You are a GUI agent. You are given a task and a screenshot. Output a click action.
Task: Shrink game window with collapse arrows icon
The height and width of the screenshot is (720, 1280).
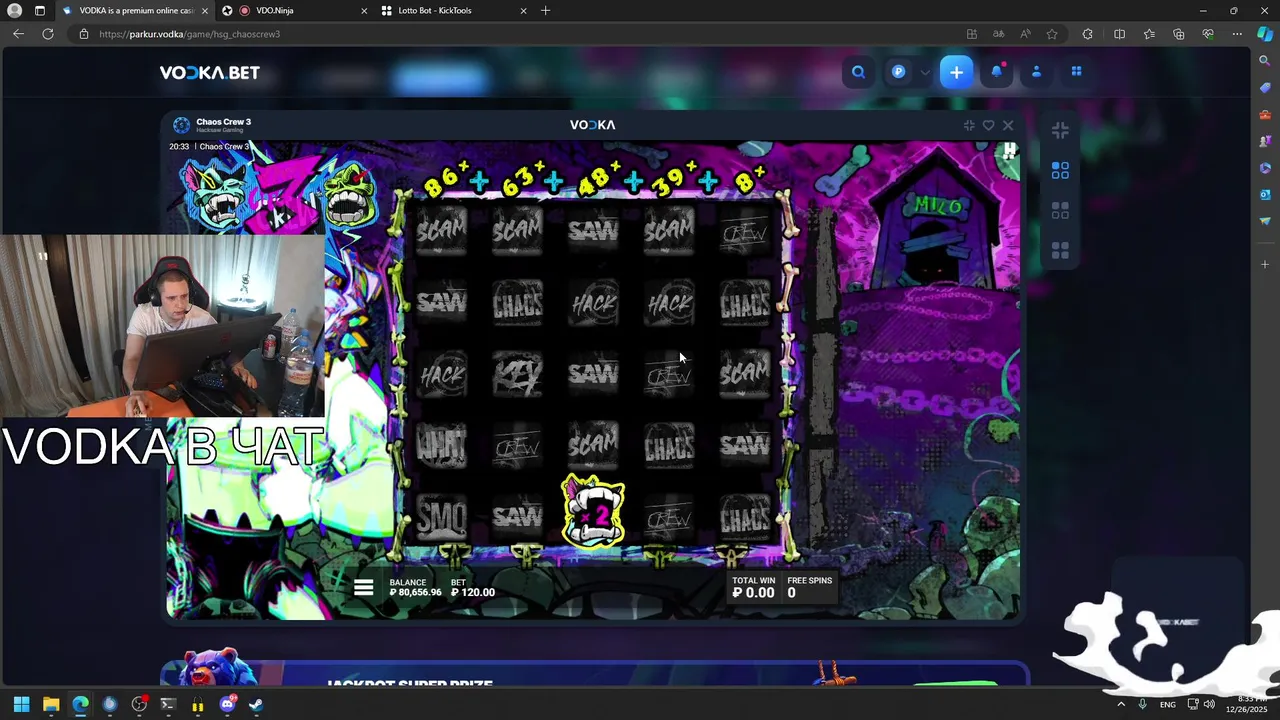pos(969,125)
